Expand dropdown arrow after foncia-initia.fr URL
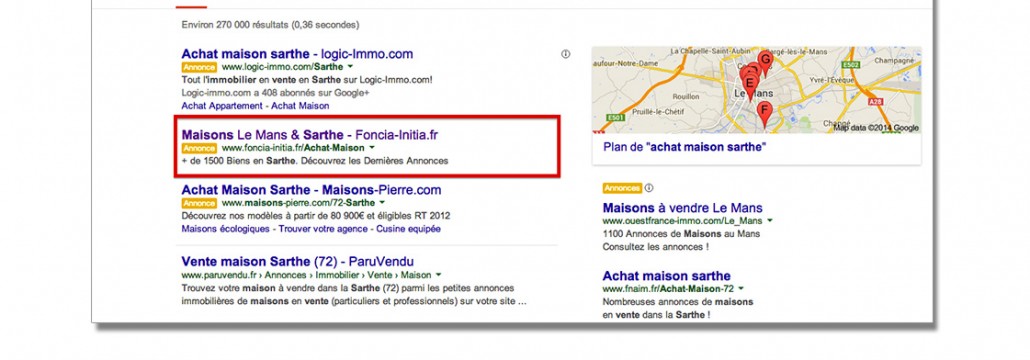Image resolution: width=1030 pixels, height=360 pixels. [x=371, y=148]
